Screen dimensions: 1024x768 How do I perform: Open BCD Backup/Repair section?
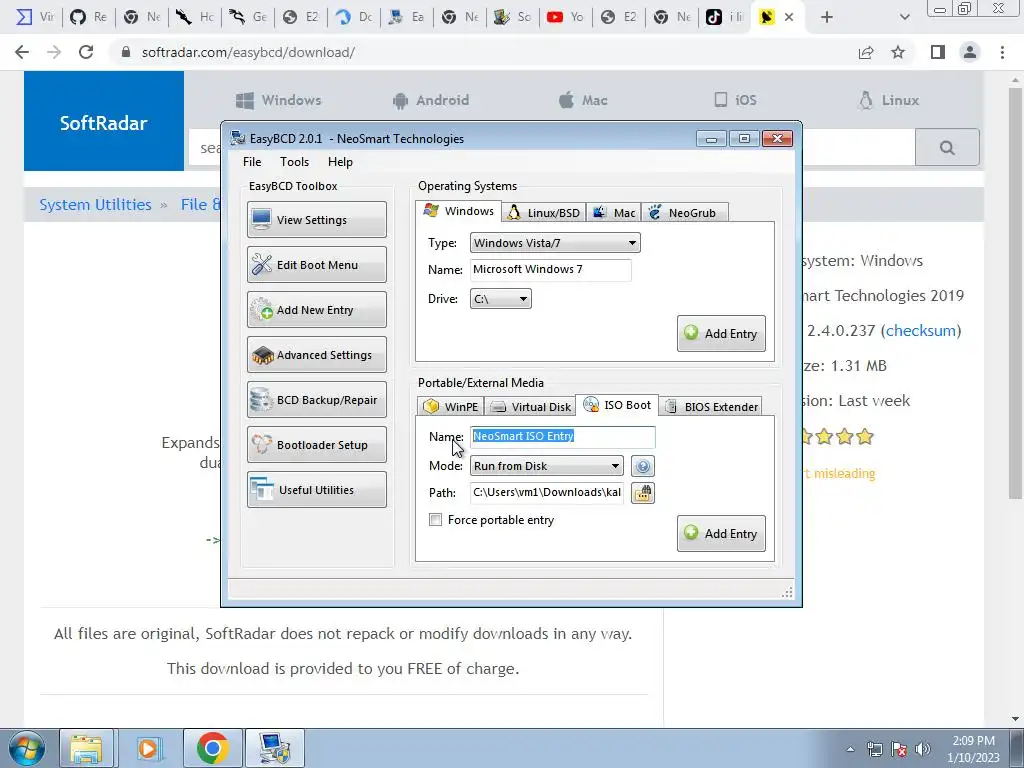coord(317,400)
